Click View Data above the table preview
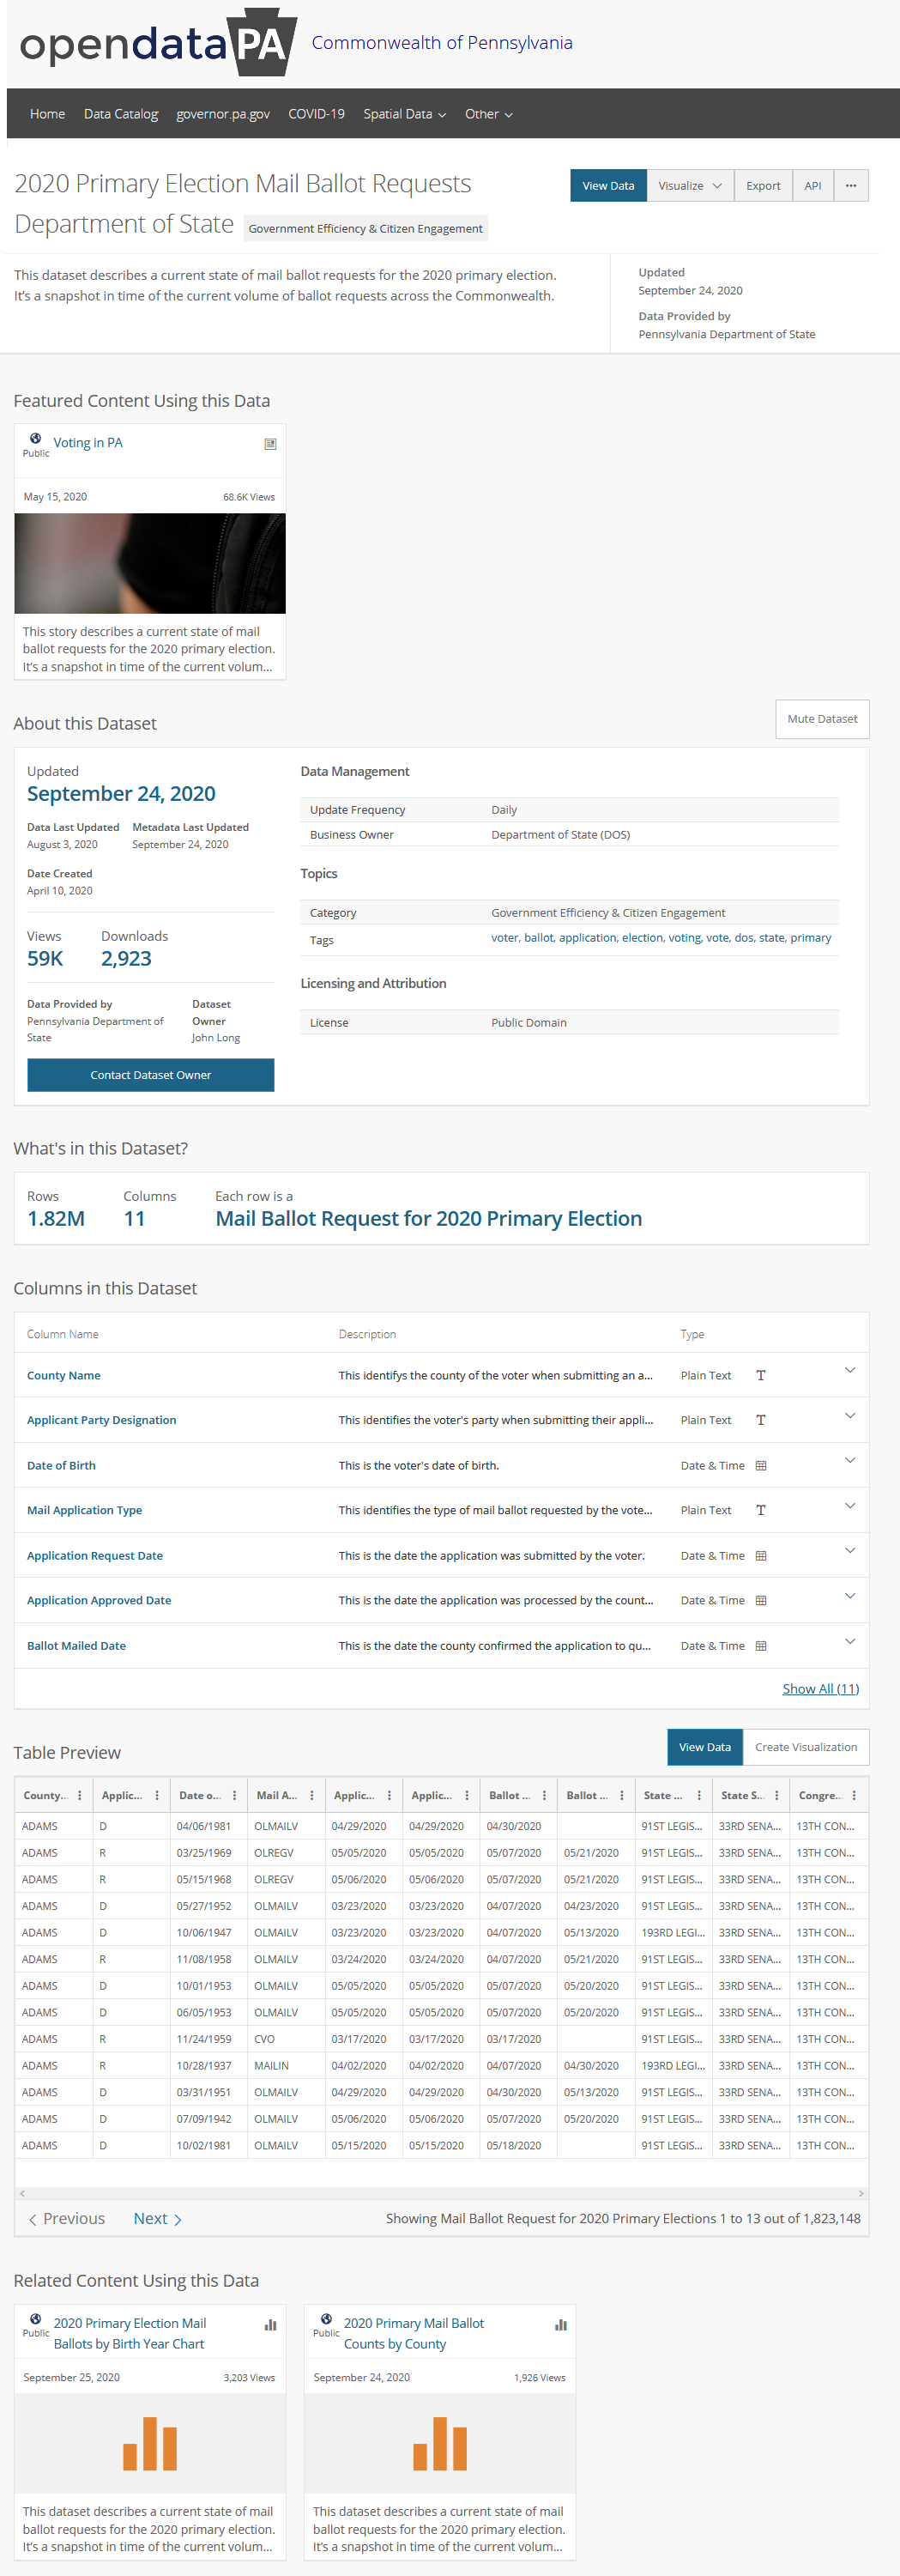 pos(705,1748)
